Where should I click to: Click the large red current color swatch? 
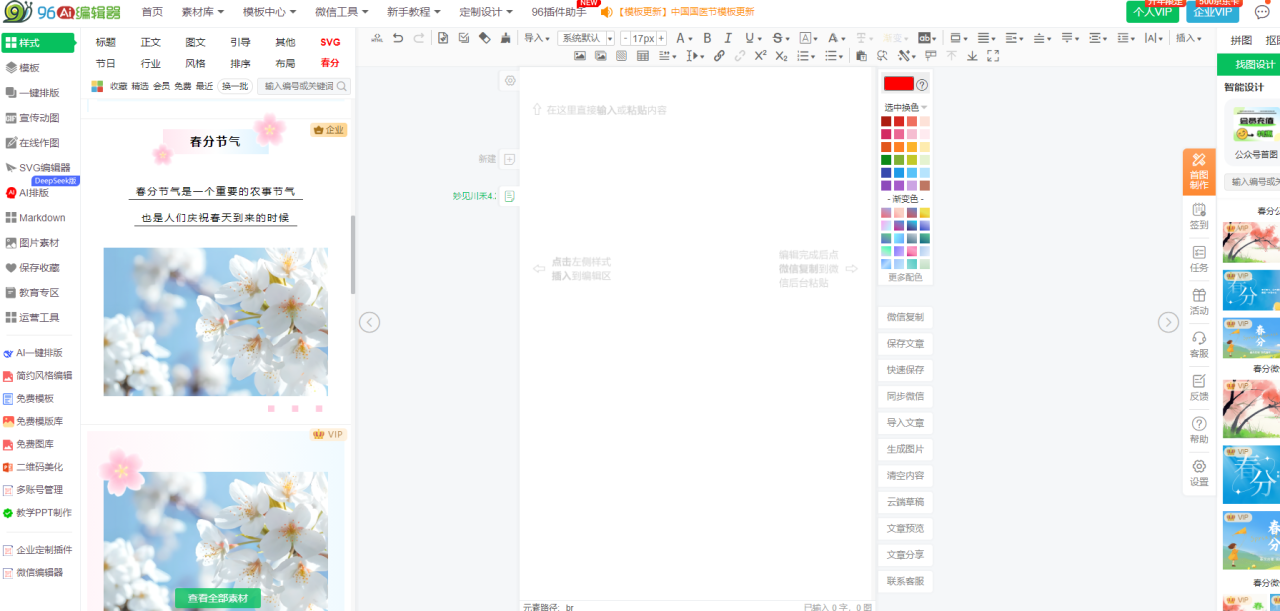coord(898,84)
